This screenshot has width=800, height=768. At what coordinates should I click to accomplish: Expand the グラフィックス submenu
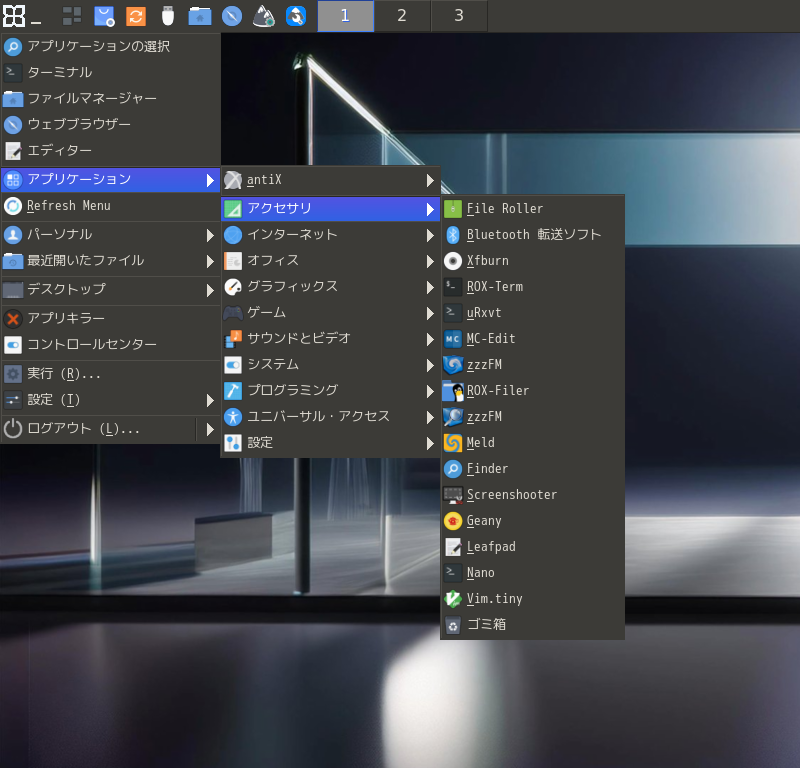292,287
